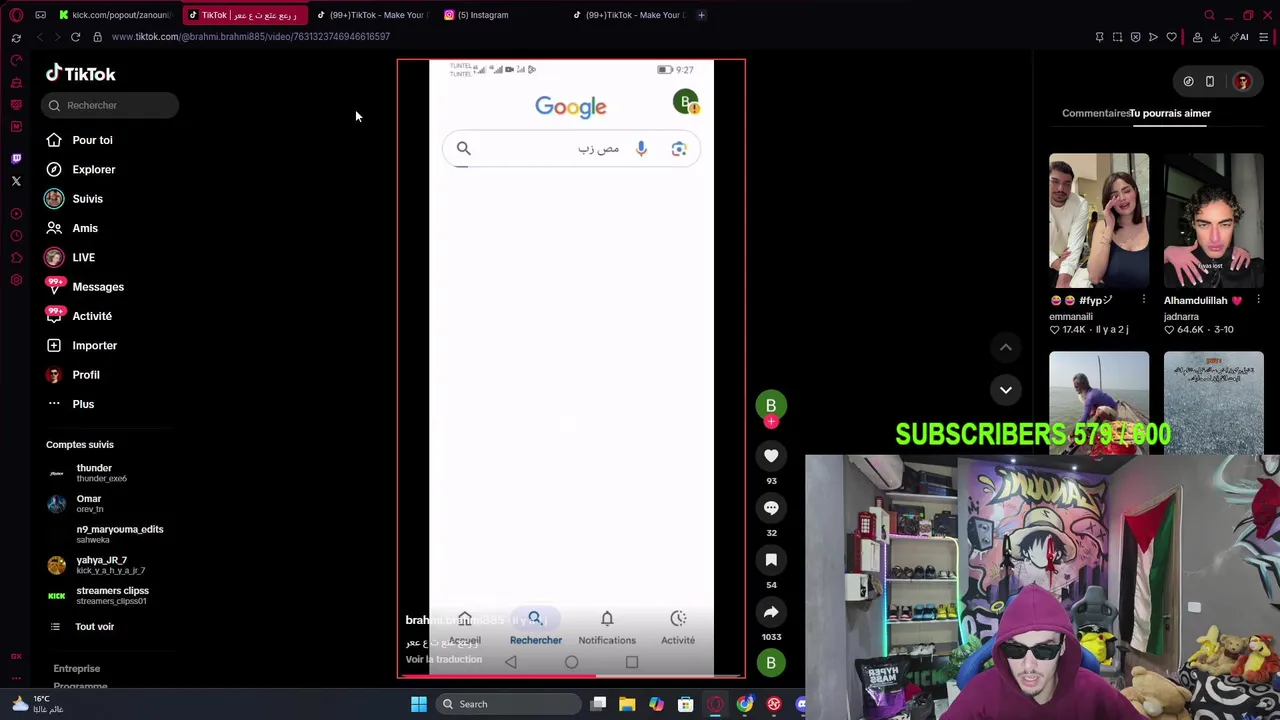Seek the video using the progress bar
The image size is (1280, 720).
[x=571, y=676]
